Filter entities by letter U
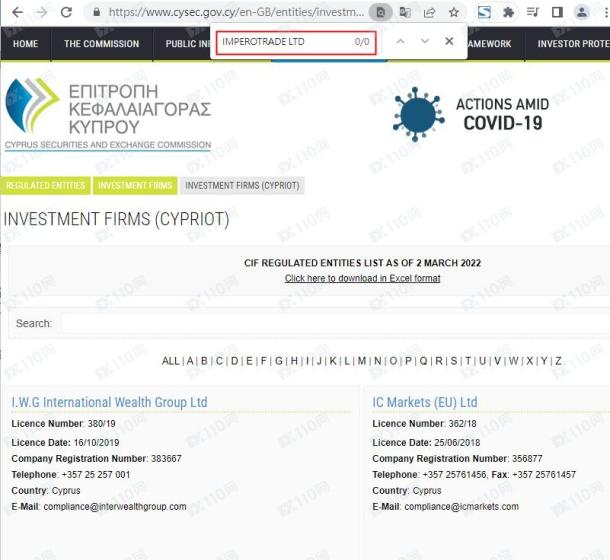The width and height of the screenshot is (610, 560). [x=482, y=361]
